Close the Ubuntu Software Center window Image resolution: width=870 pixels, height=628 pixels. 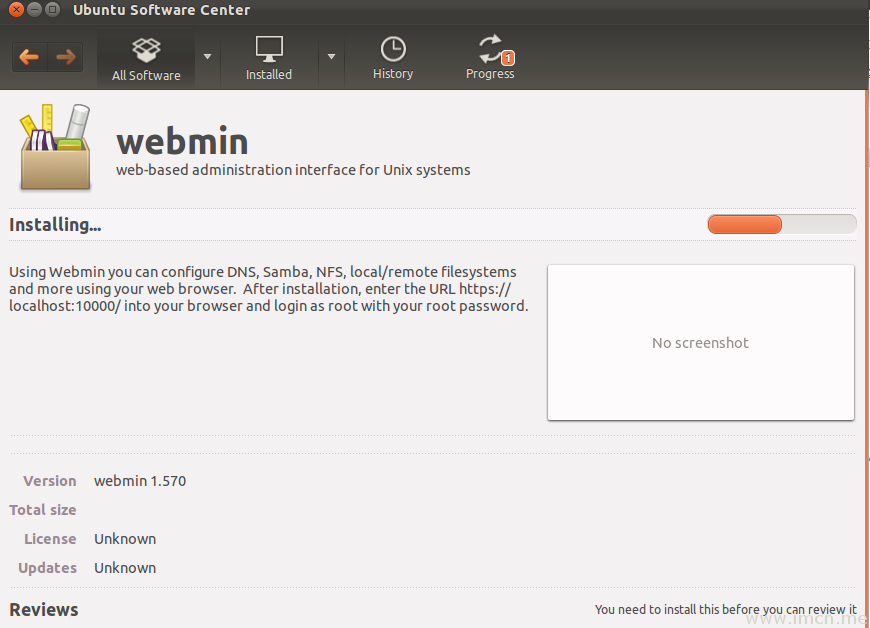pos(17,9)
